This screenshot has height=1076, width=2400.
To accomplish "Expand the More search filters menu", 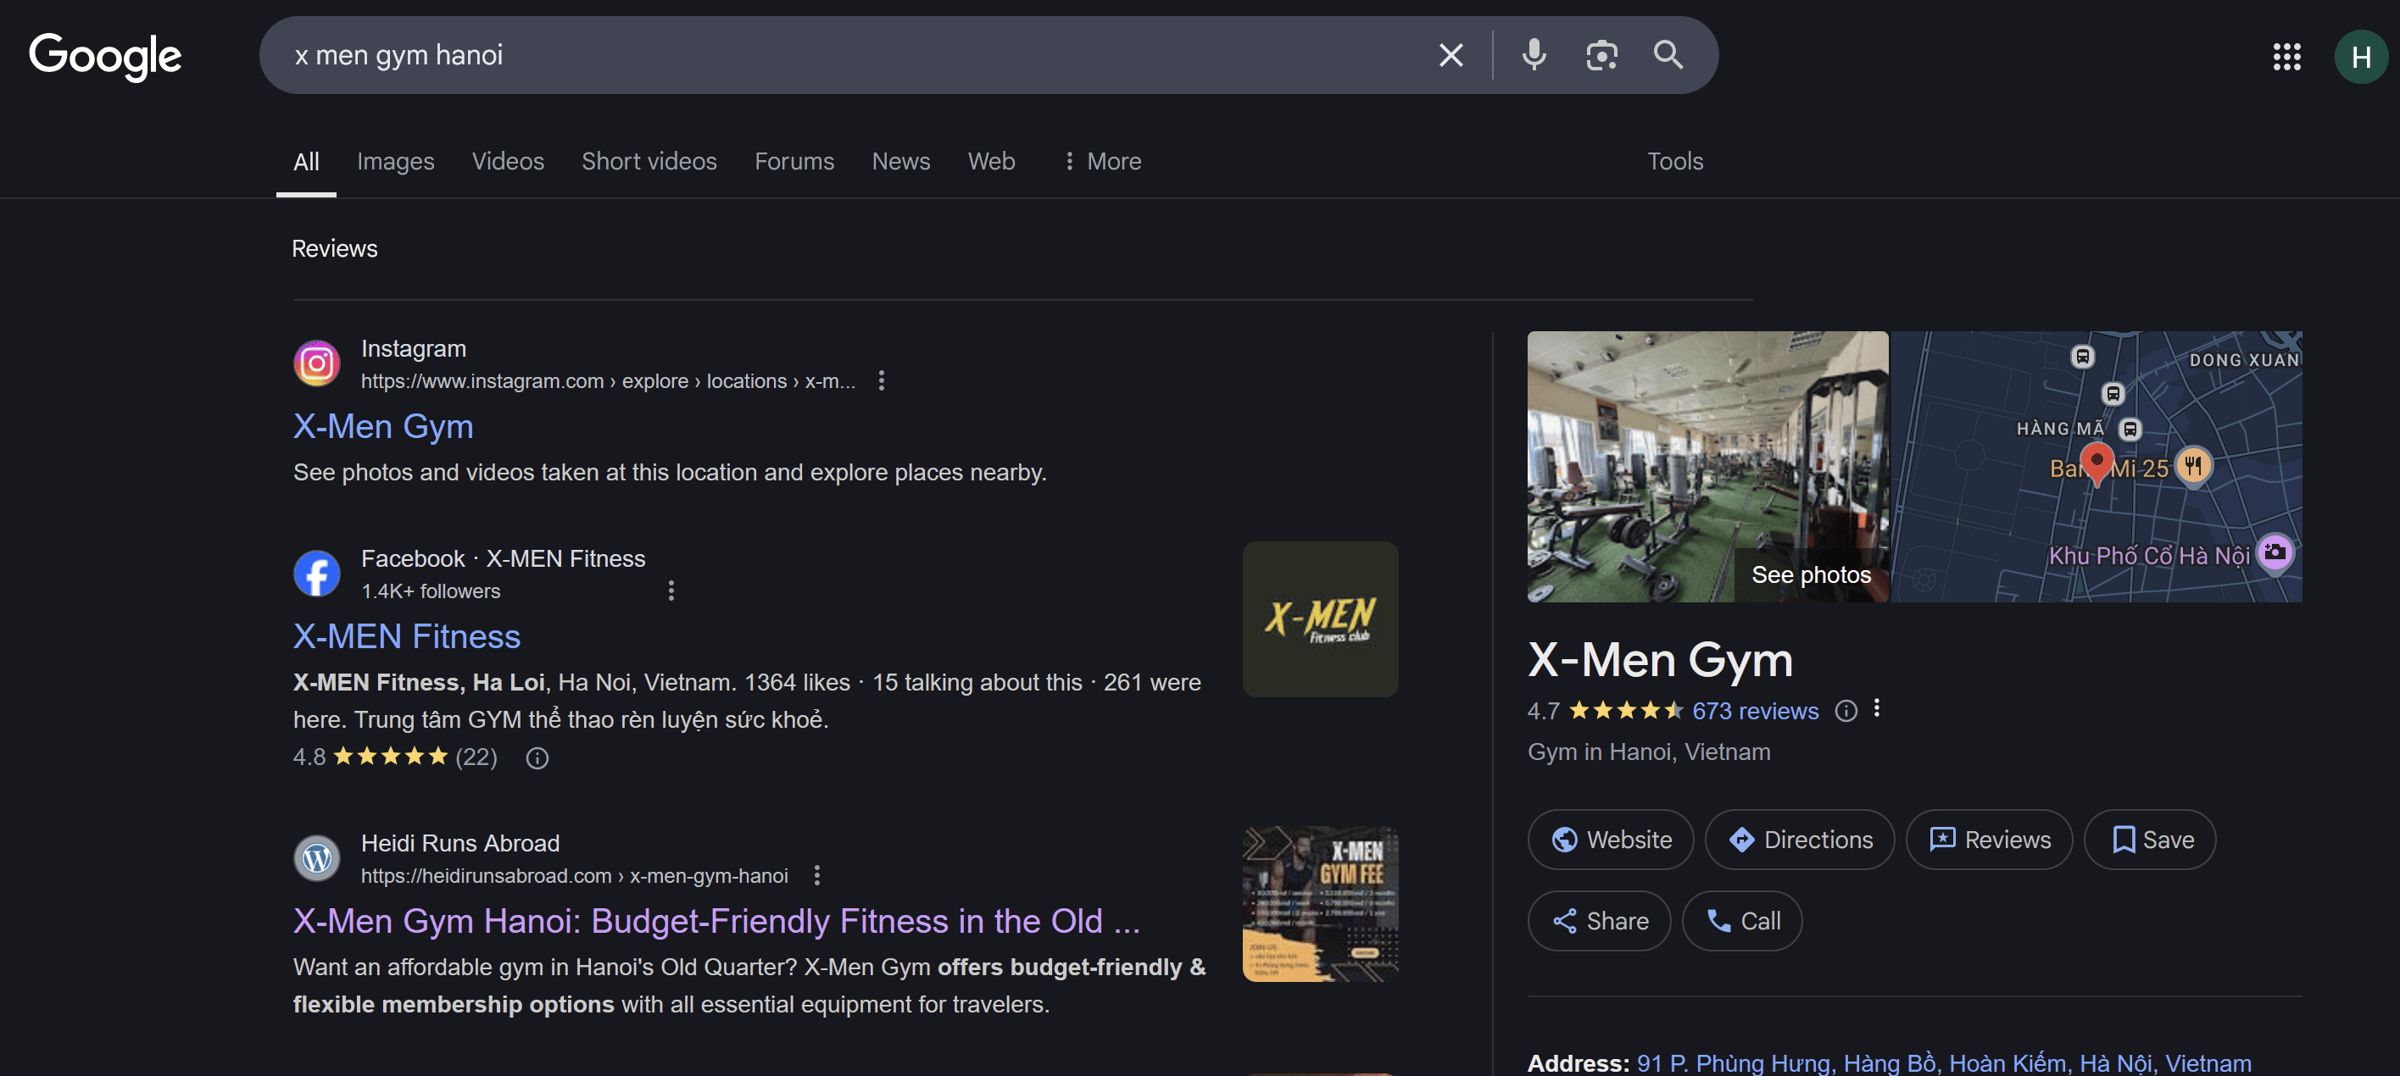I will point(1102,161).
